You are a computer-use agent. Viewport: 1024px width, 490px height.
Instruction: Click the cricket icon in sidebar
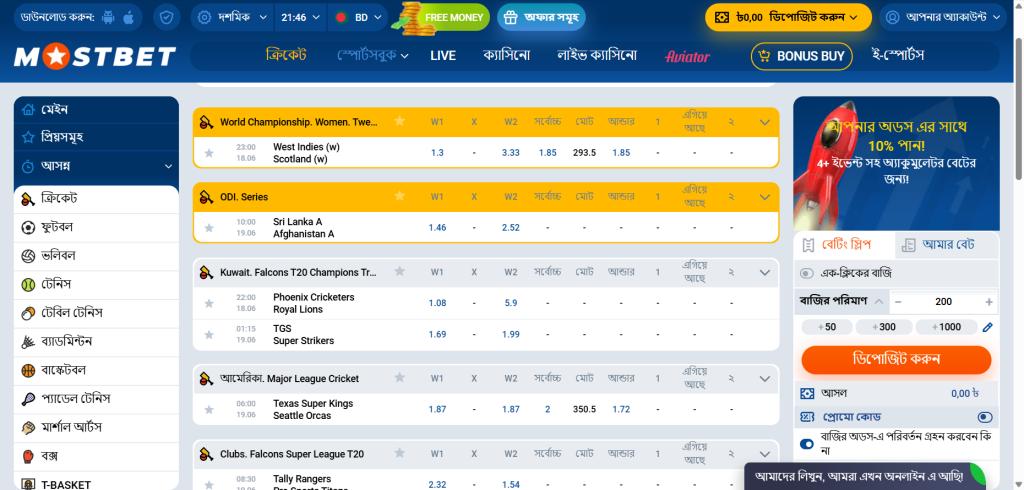[28, 198]
